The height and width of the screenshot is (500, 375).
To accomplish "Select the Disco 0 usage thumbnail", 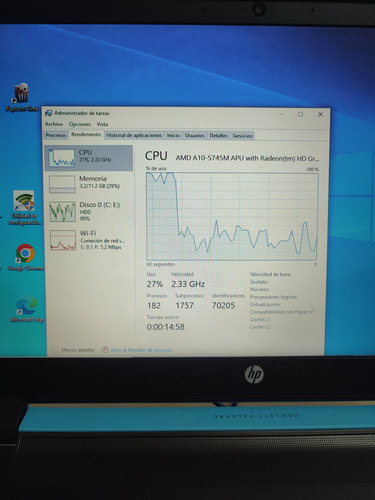I will click(62, 212).
